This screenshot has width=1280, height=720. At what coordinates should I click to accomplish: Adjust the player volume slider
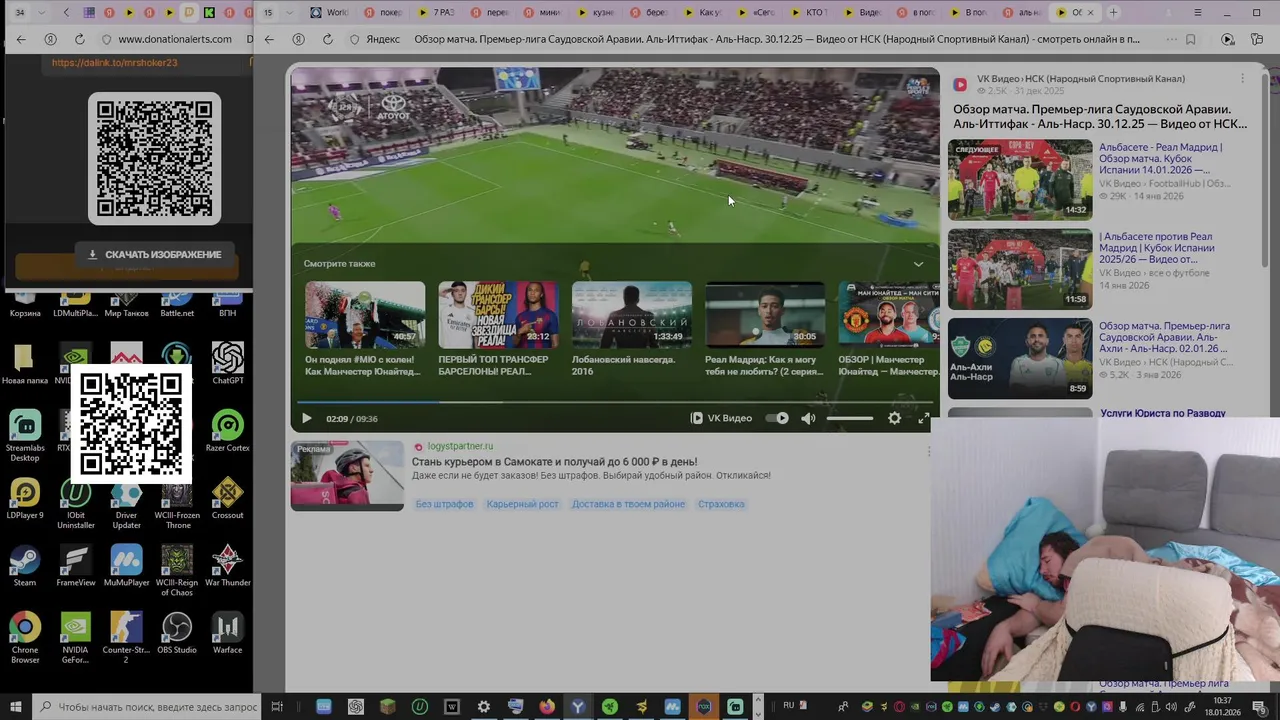850,418
